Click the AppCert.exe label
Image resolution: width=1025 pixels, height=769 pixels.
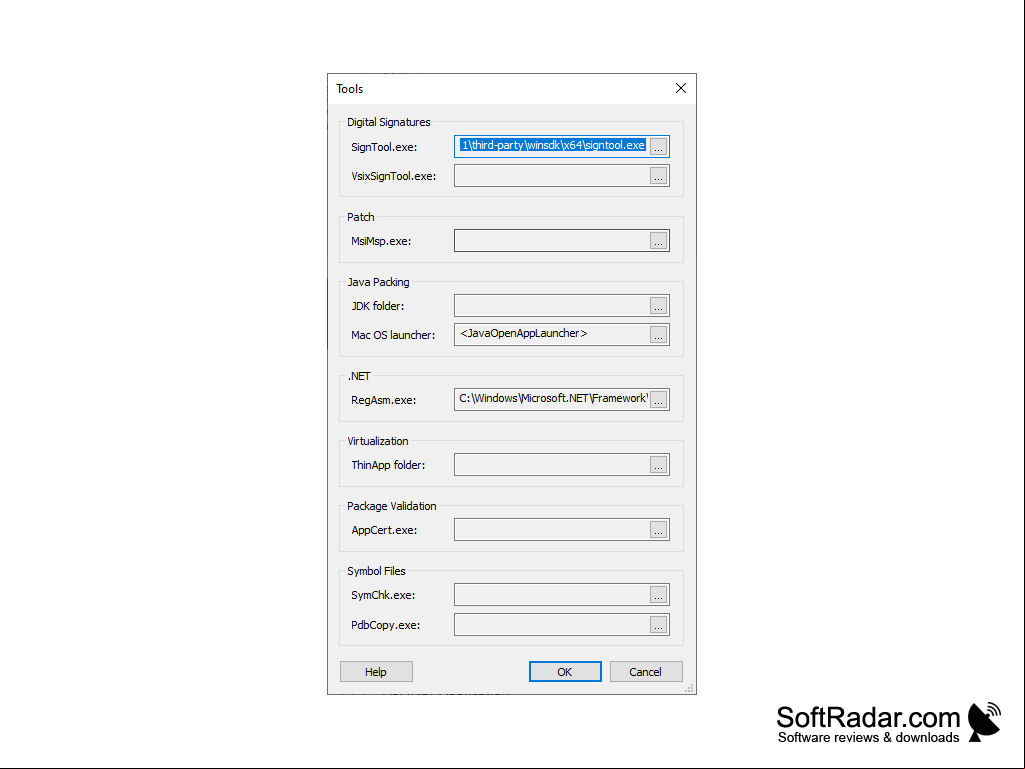[x=384, y=530]
